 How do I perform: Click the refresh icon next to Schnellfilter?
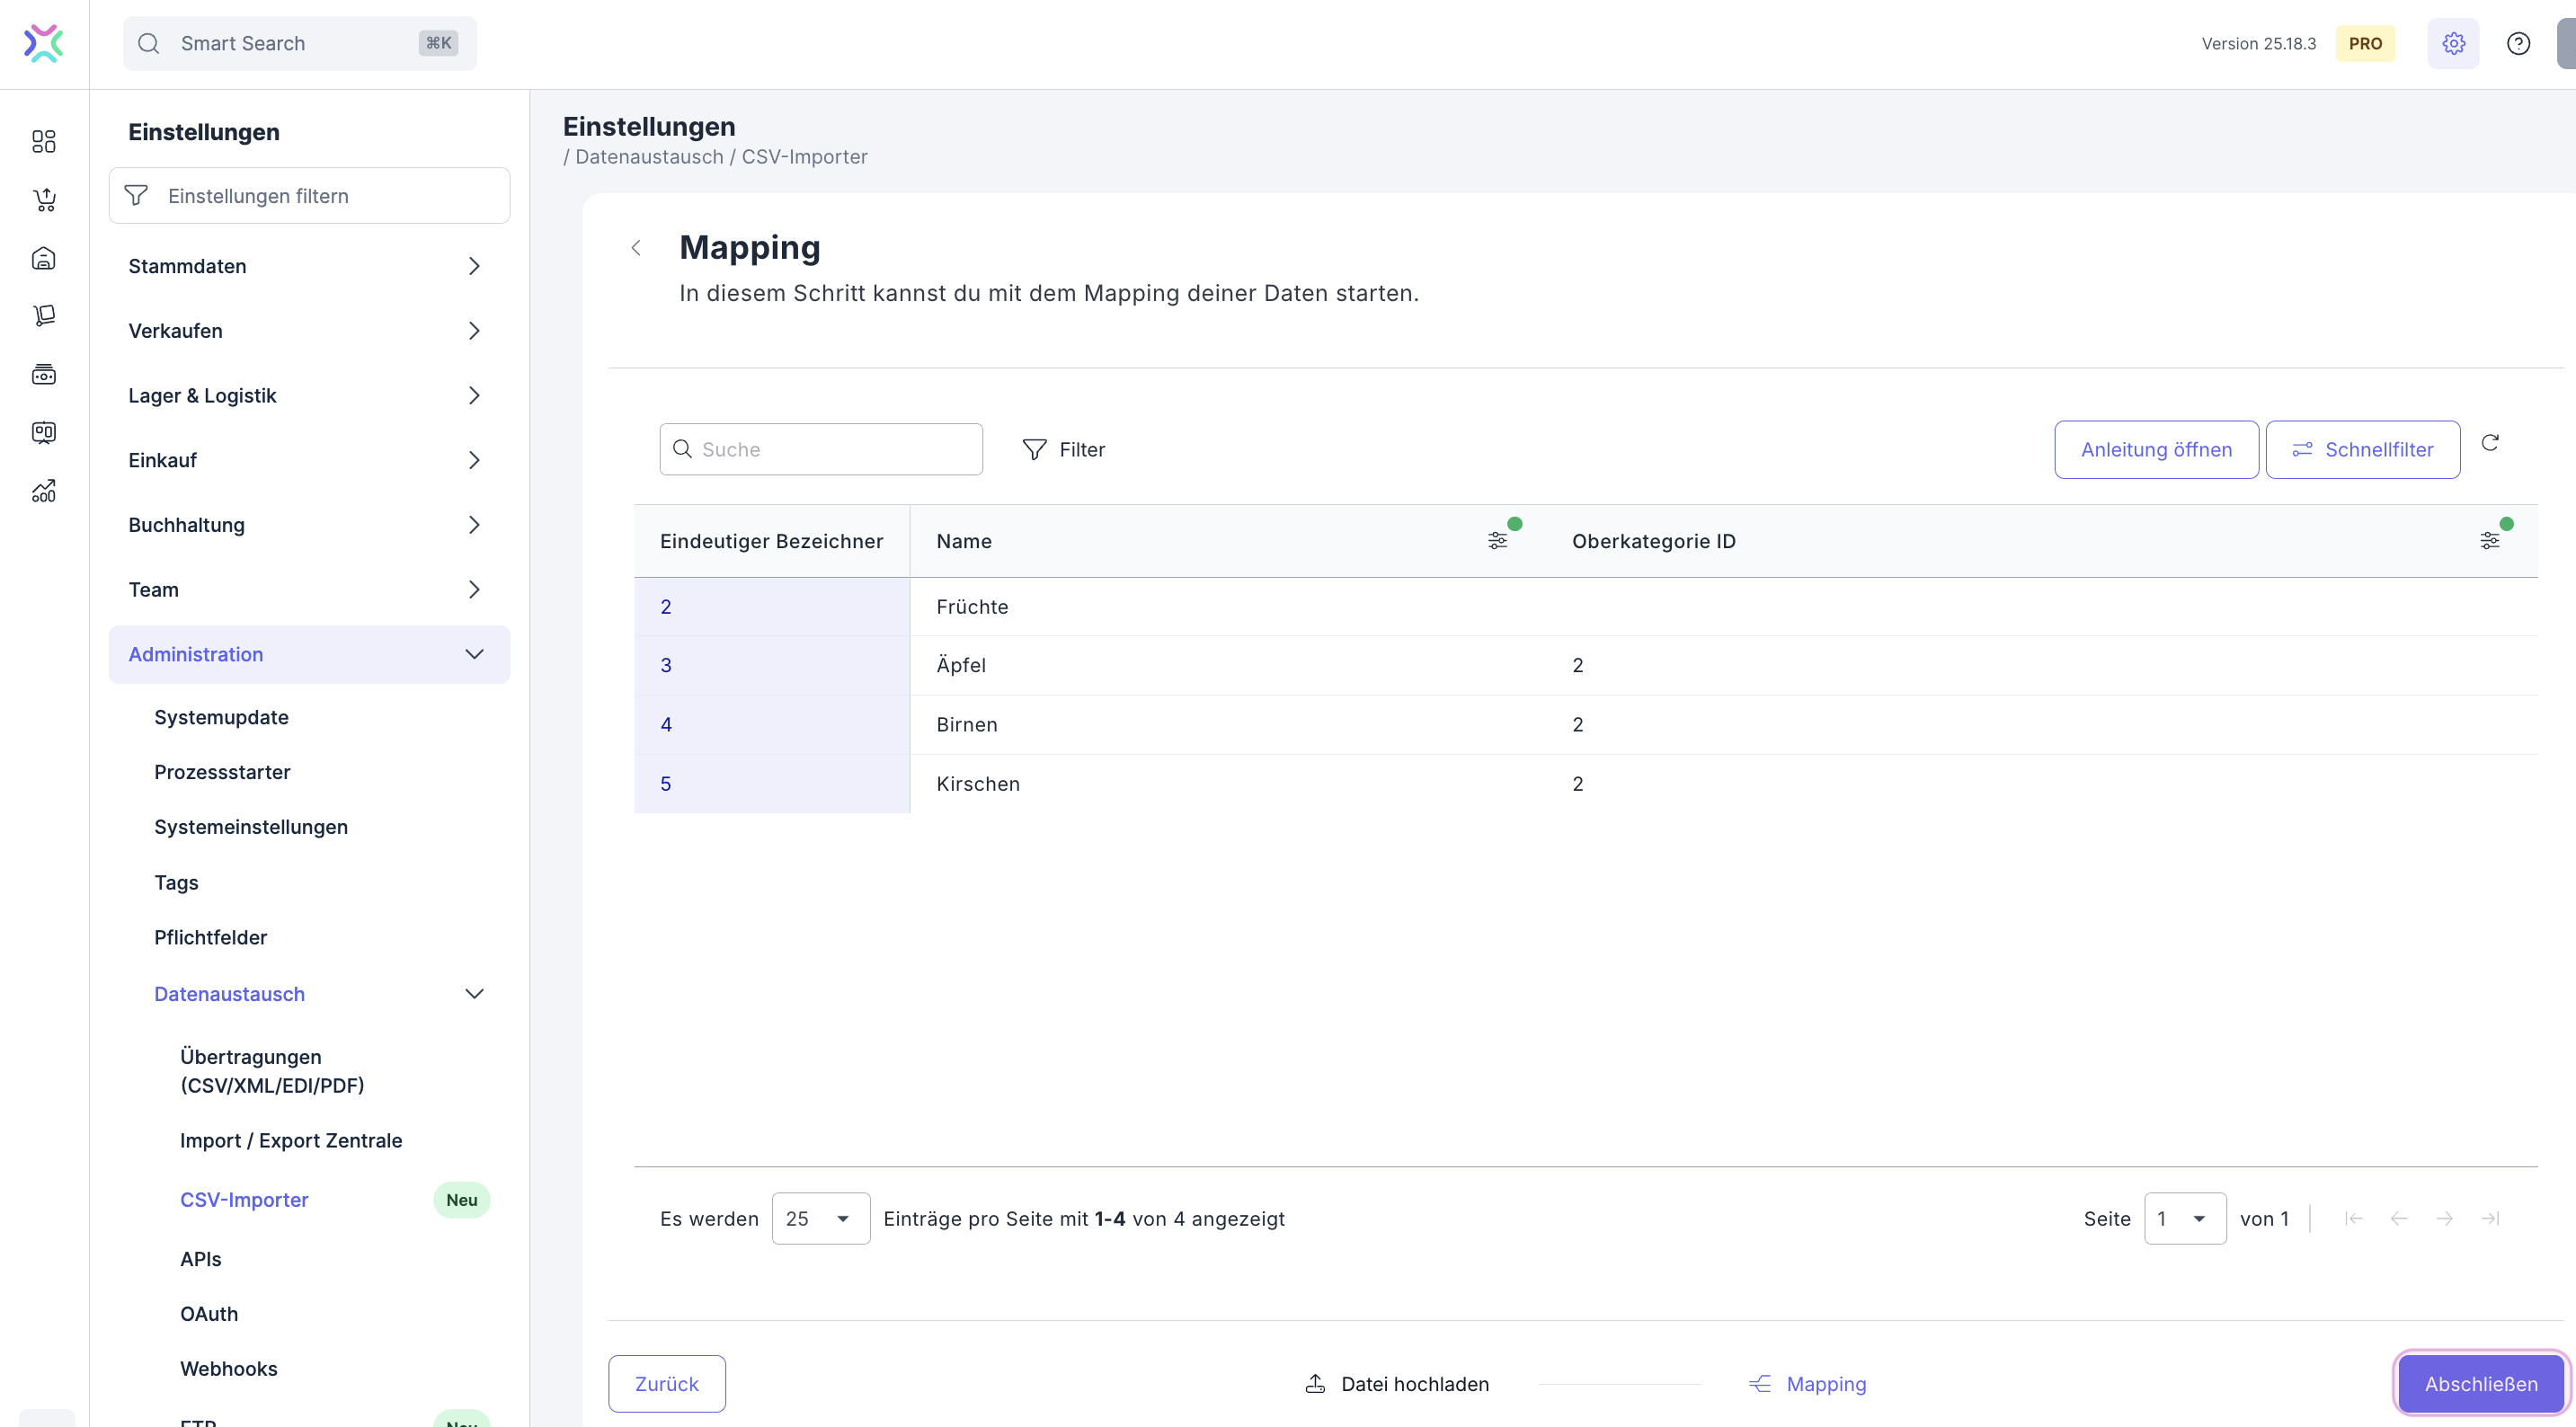2490,442
